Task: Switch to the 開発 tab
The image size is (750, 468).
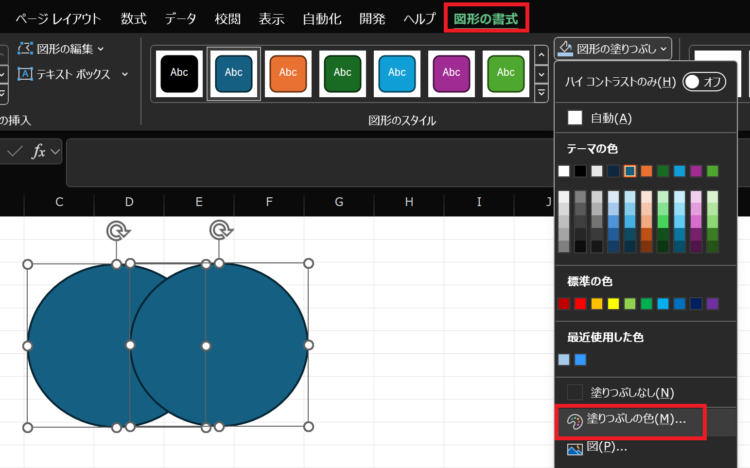Action: tap(372, 19)
